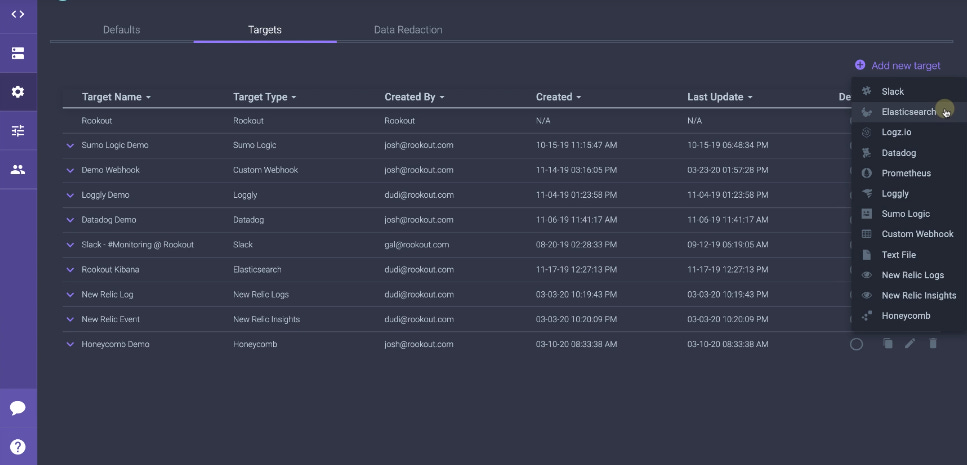Click the Text File icon in the dropdown
The image size is (967, 465).
[866, 255]
